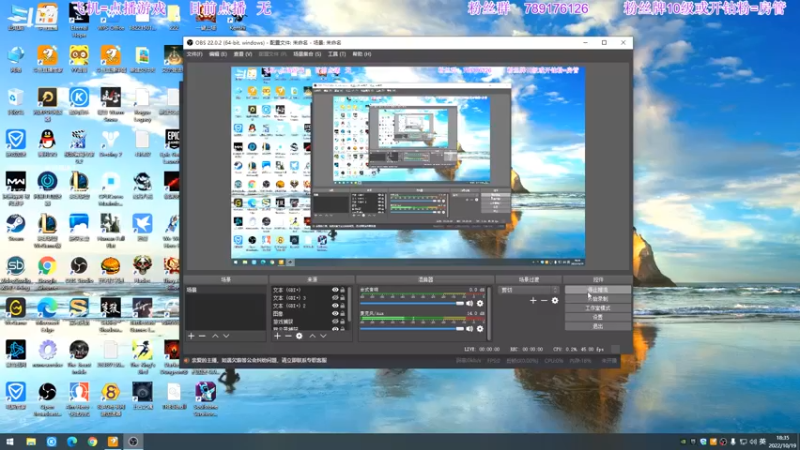The image size is (800, 450).
Task: Remove the selected scene with the minus icon
Action: [202, 336]
